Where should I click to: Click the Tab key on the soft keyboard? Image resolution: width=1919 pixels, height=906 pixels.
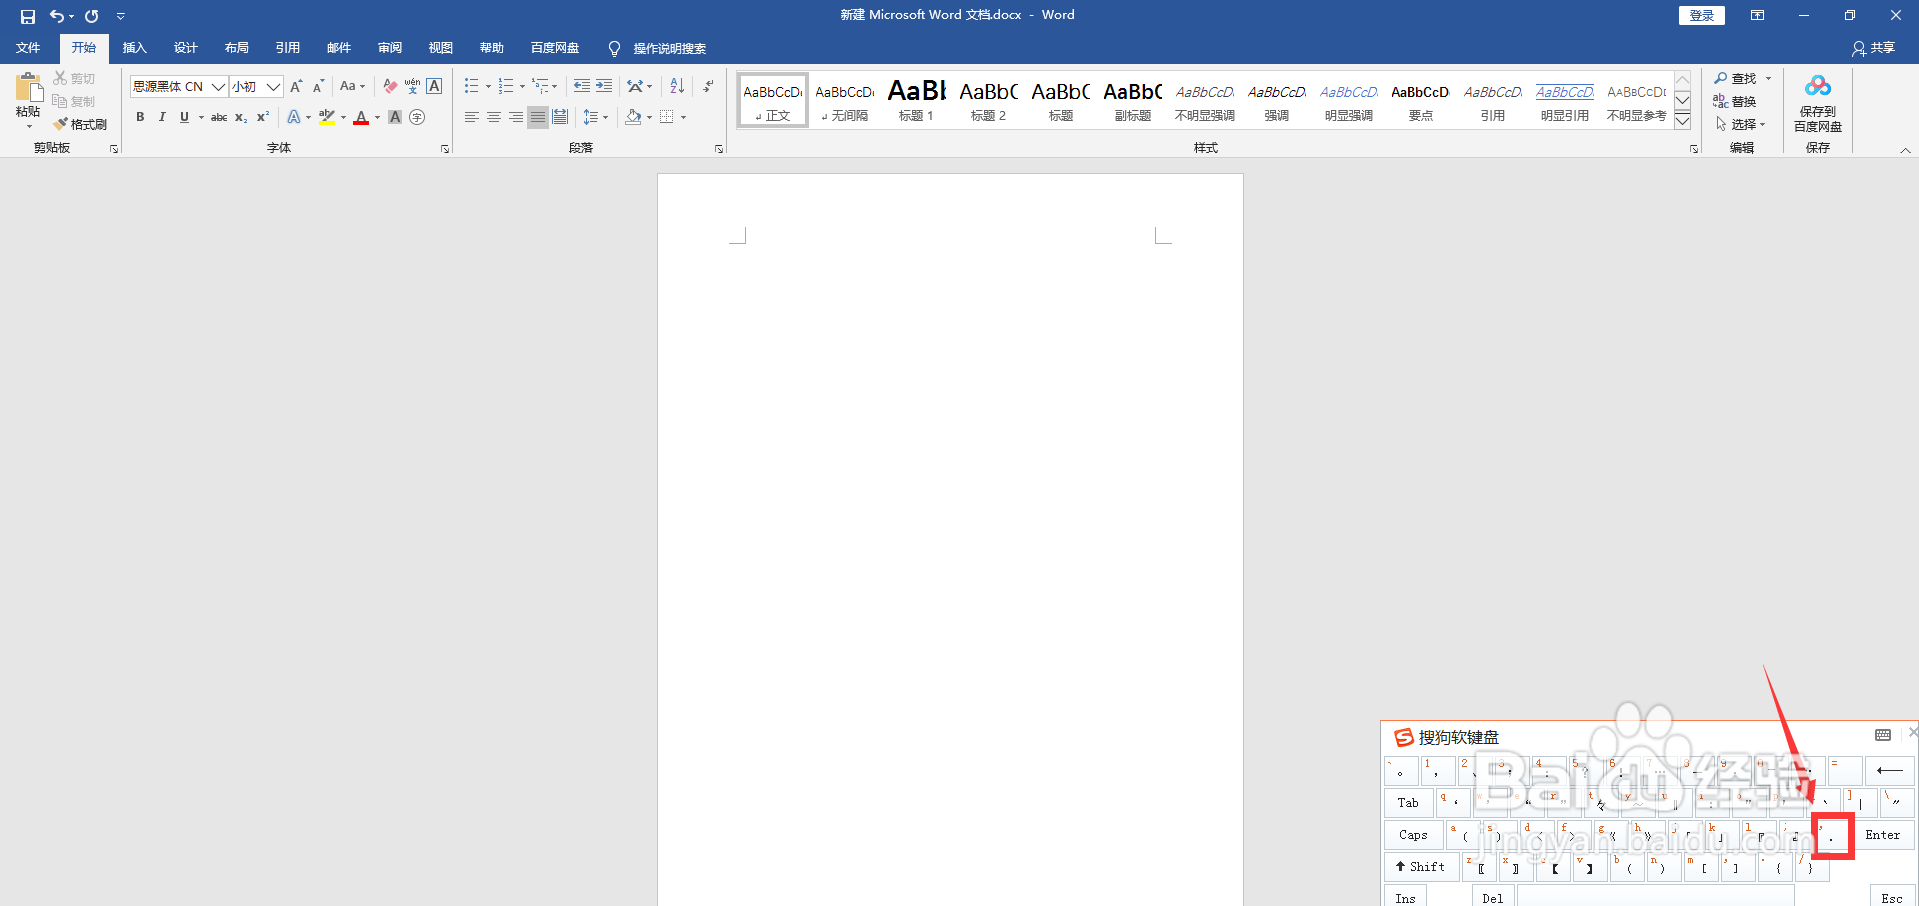click(x=1408, y=803)
